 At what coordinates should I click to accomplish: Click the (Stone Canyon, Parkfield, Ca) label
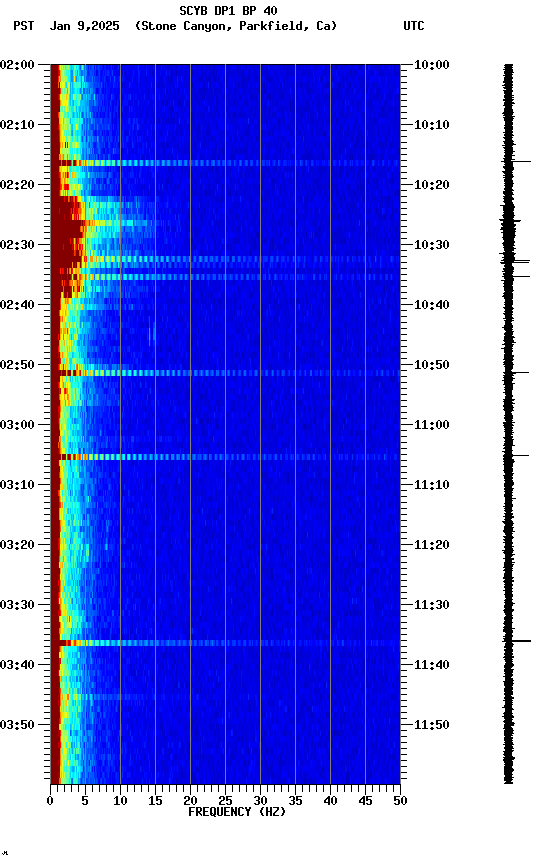pyautogui.click(x=236, y=26)
